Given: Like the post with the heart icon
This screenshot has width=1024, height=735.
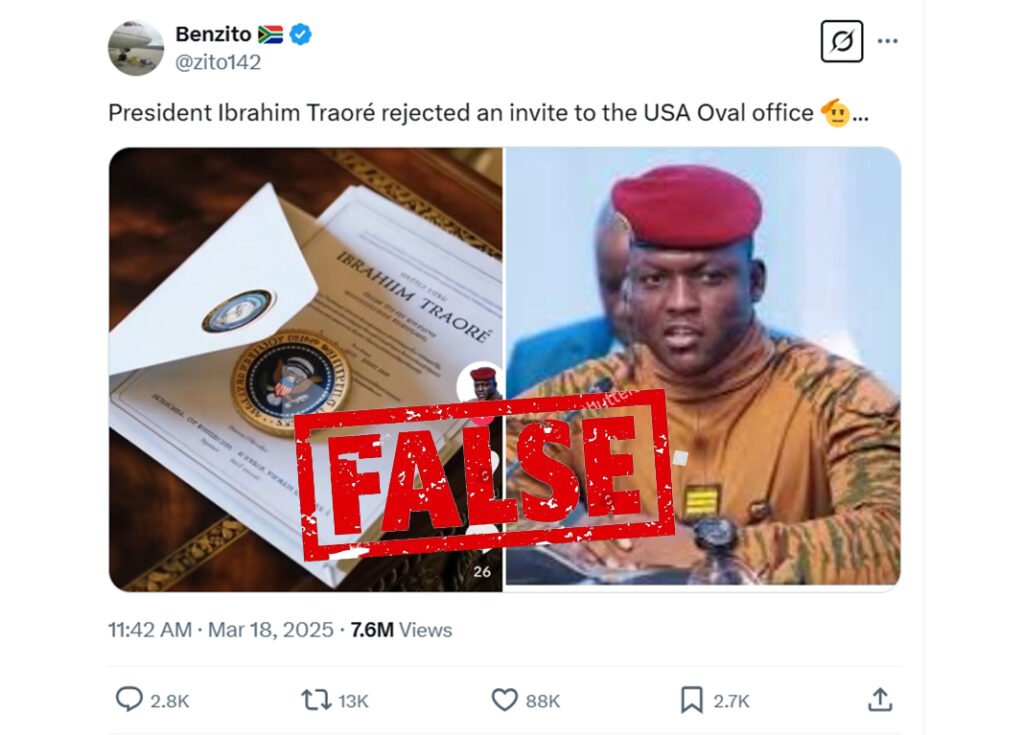Looking at the screenshot, I should click(x=504, y=700).
